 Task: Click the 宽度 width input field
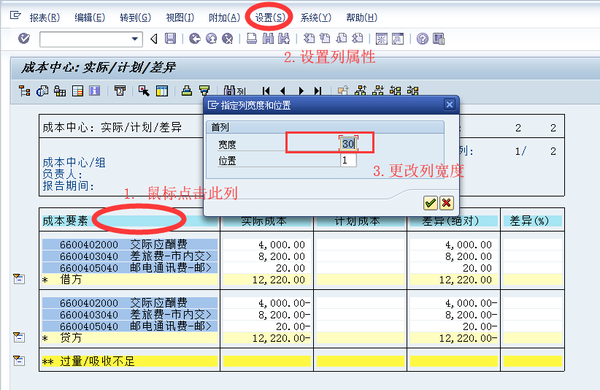pos(348,144)
